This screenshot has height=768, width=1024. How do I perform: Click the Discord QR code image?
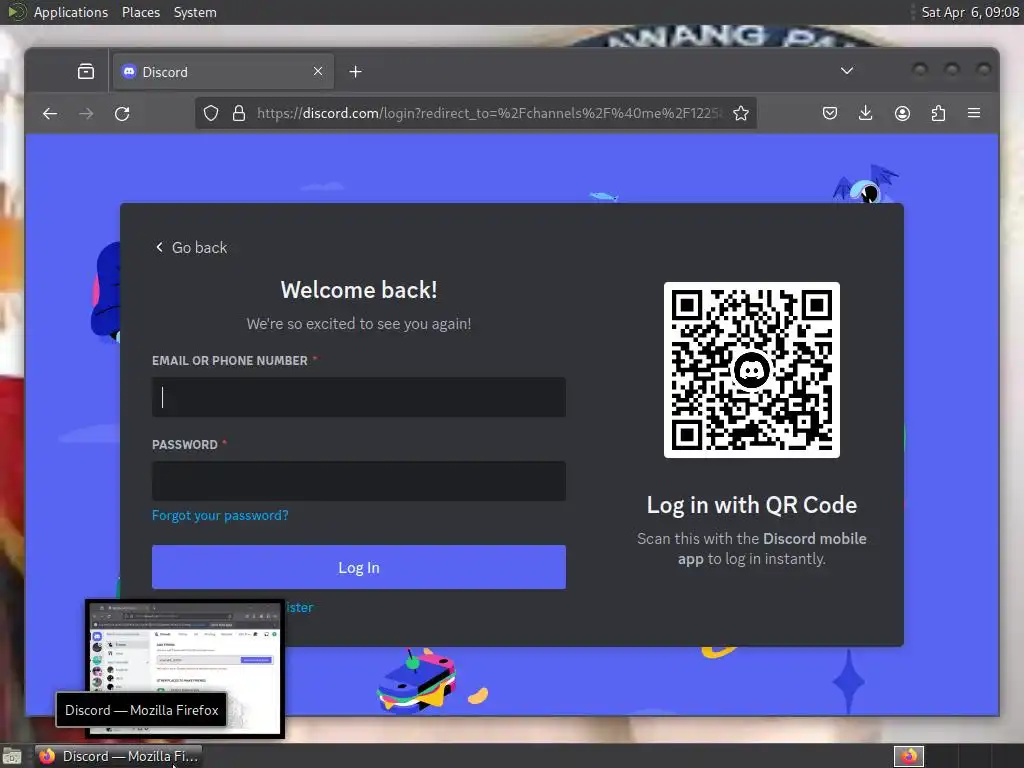tap(752, 370)
